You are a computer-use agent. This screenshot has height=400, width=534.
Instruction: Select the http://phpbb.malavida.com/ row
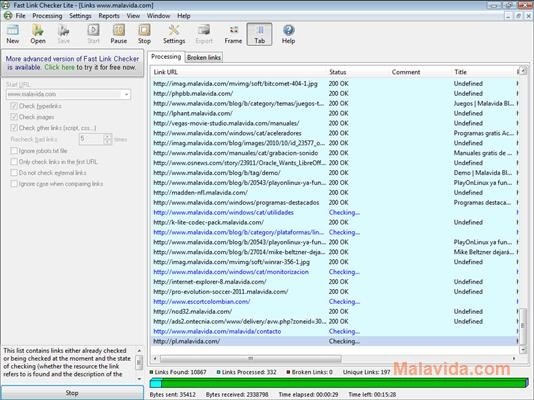(334, 93)
